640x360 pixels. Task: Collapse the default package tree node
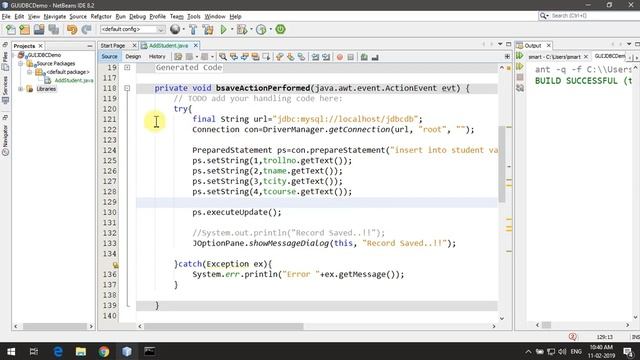click(x=30, y=72)
